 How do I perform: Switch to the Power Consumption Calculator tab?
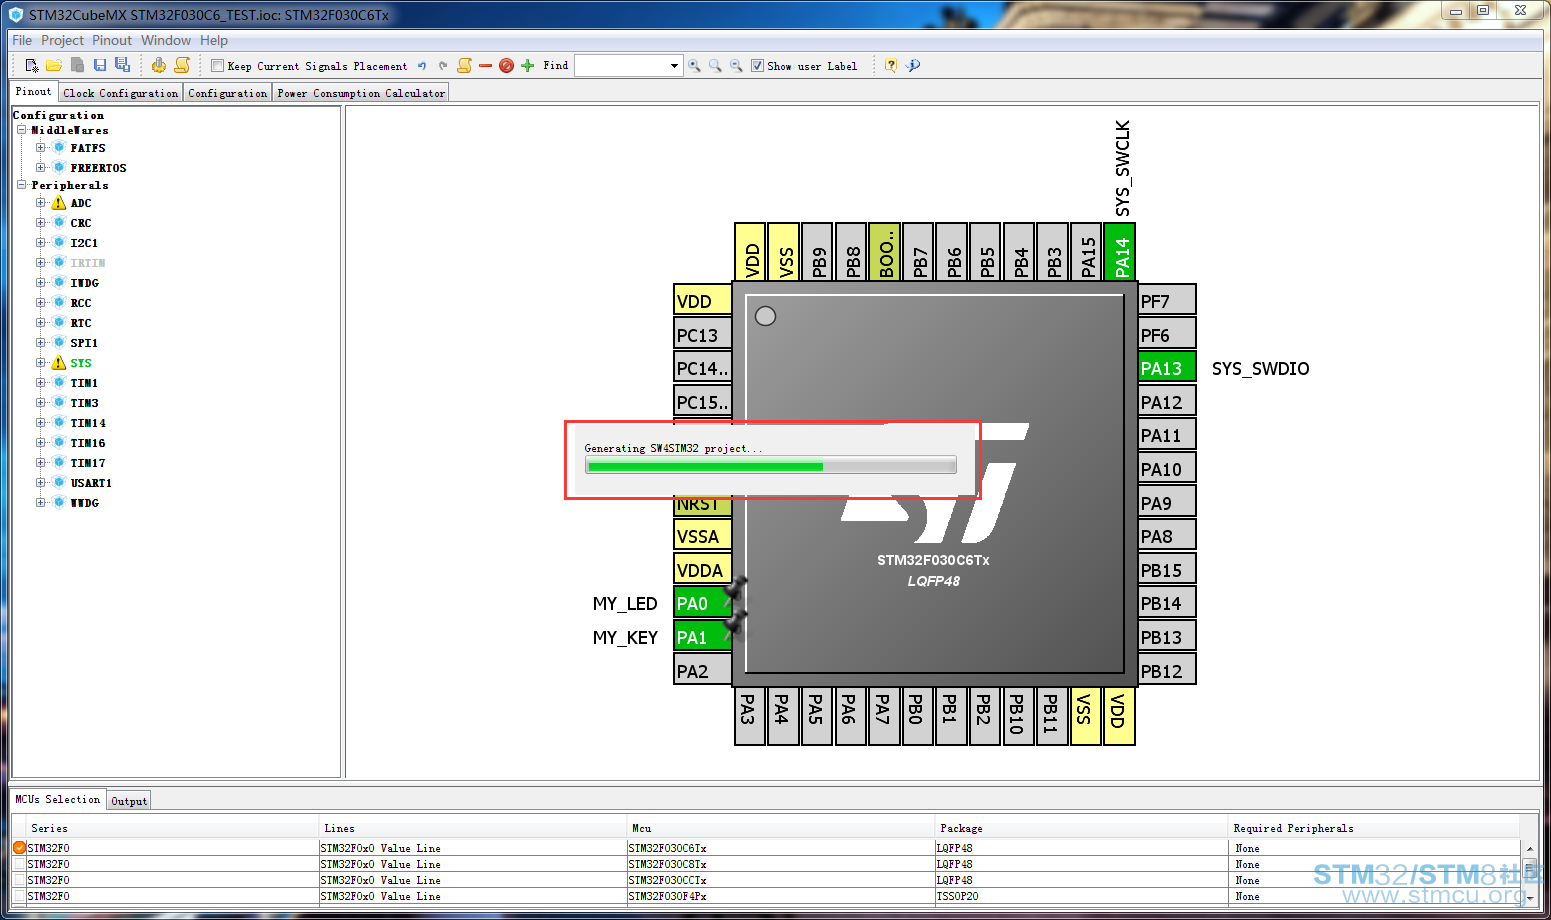coord(361,93)
